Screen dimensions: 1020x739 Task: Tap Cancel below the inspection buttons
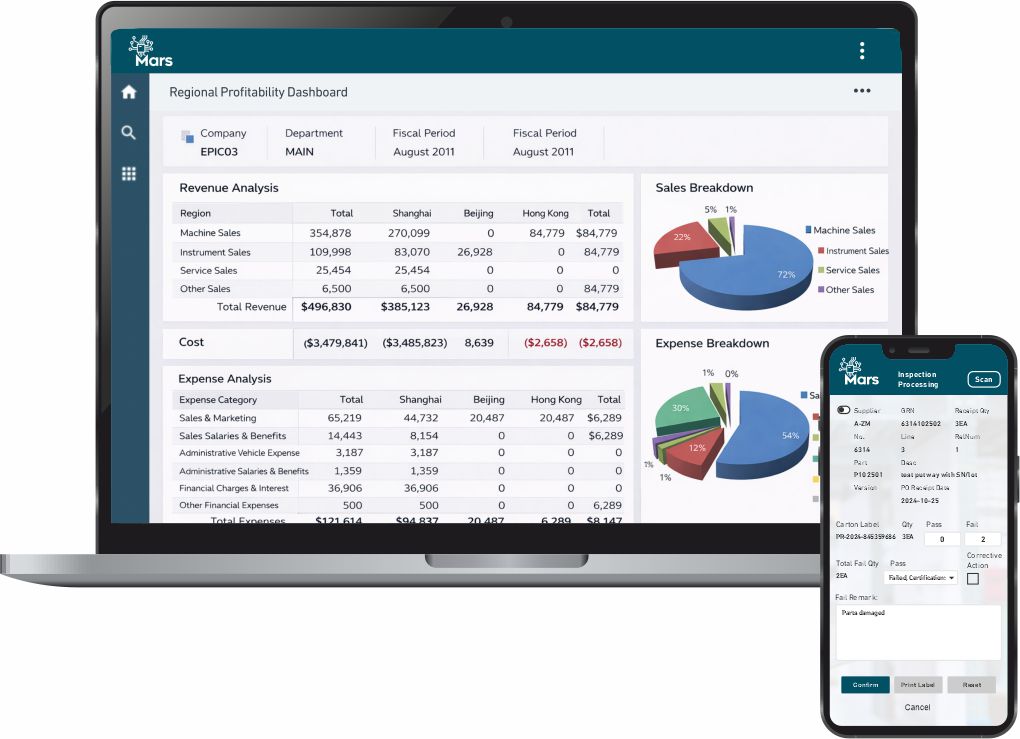click(x=918, y=707)
